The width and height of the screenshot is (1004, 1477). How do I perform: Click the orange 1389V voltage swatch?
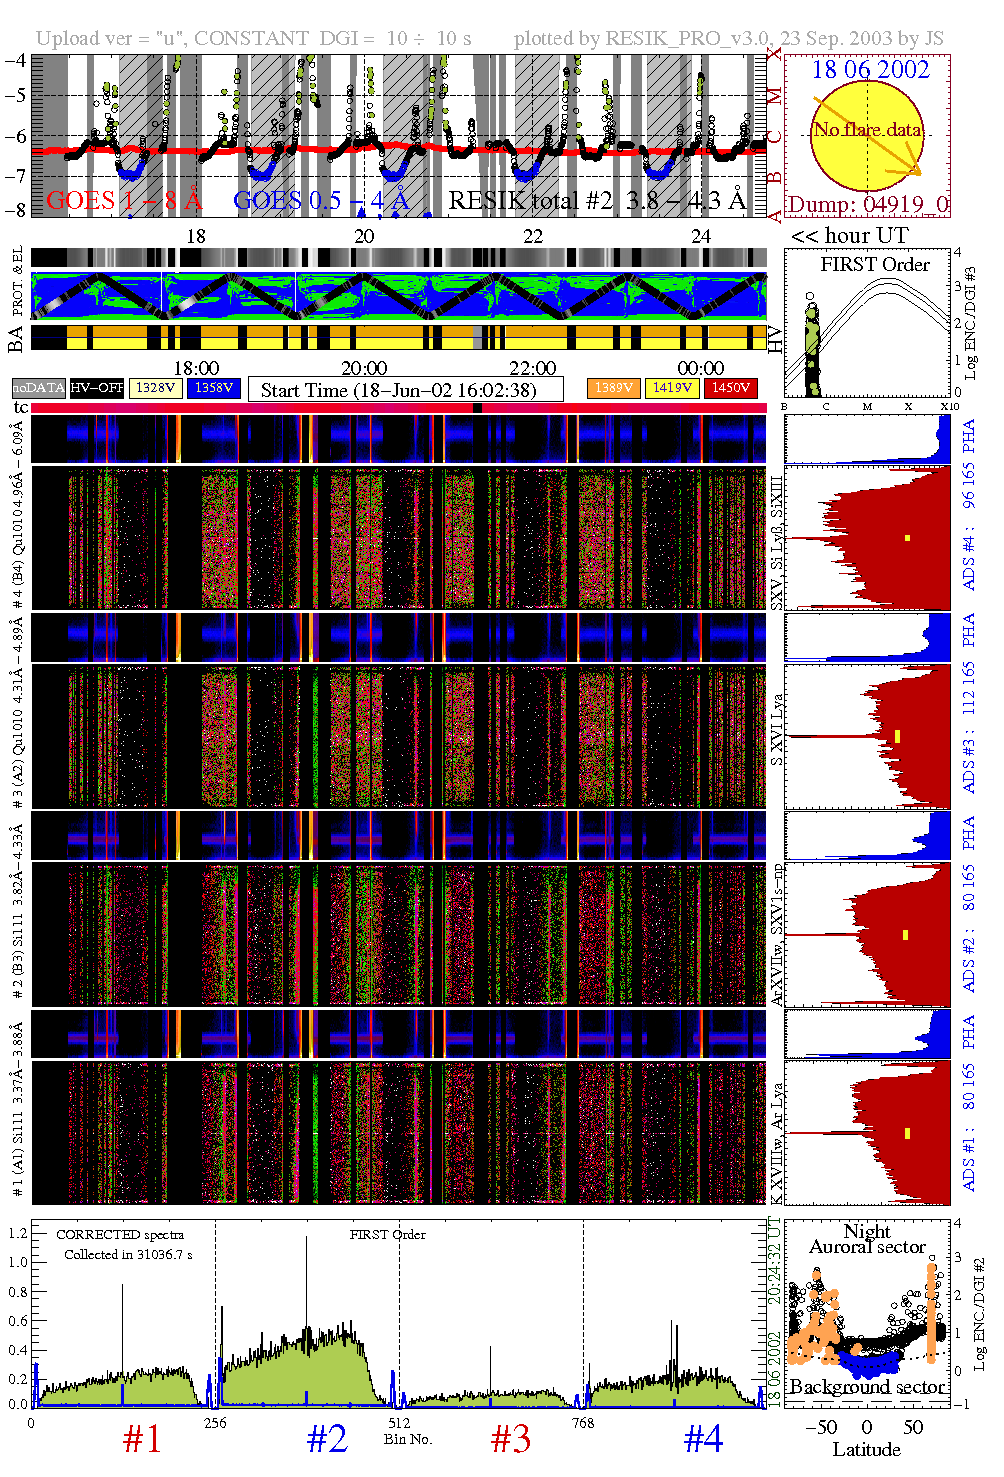(x=613, y=388)
